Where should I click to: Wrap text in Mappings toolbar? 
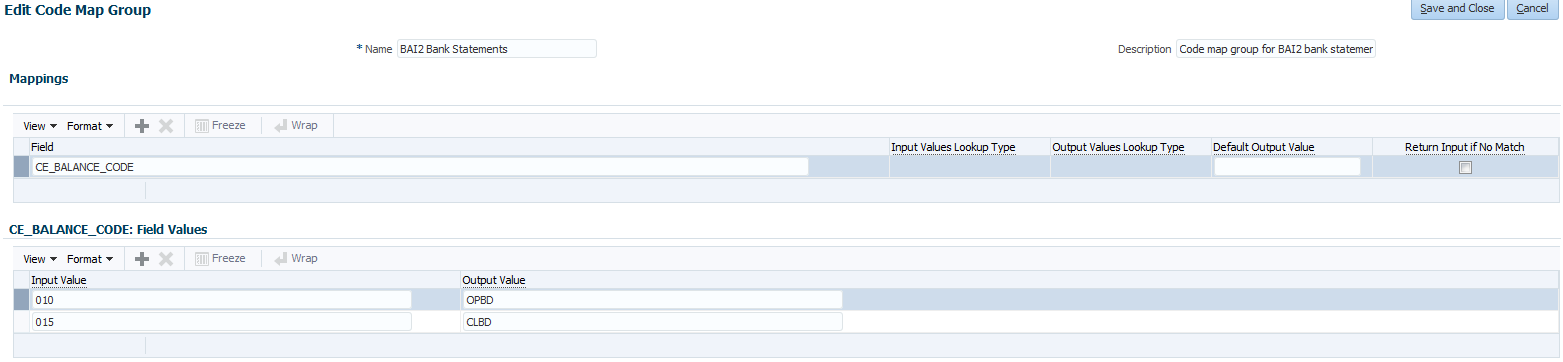(x=296, y=126)
